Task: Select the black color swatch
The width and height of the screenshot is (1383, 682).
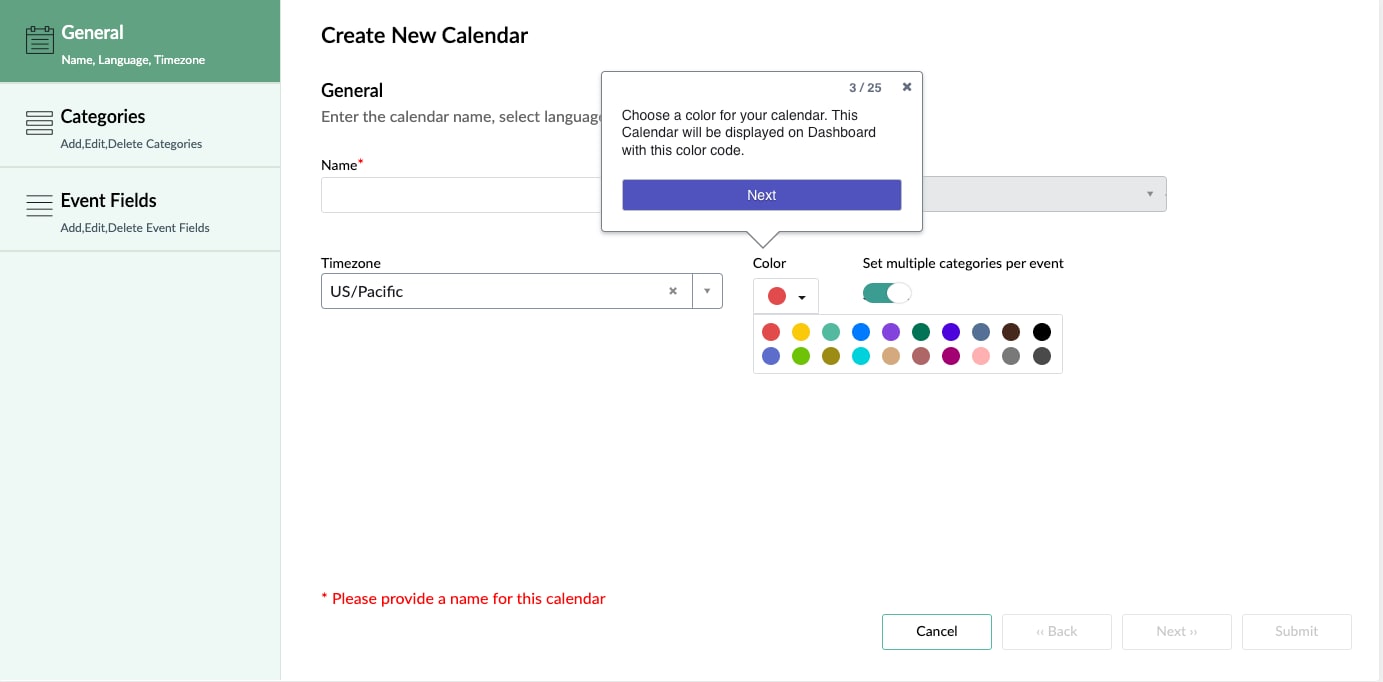Action: (x=1041, y=331)
